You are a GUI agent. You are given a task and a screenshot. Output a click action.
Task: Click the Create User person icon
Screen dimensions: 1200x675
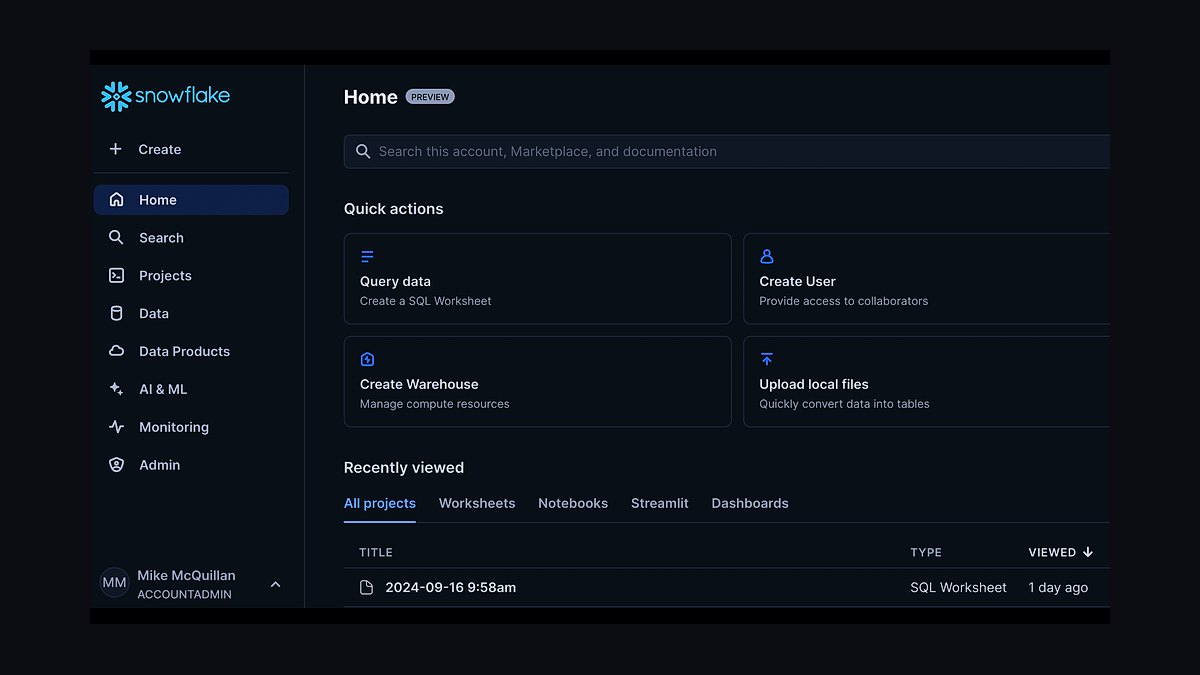coord(767,257)
